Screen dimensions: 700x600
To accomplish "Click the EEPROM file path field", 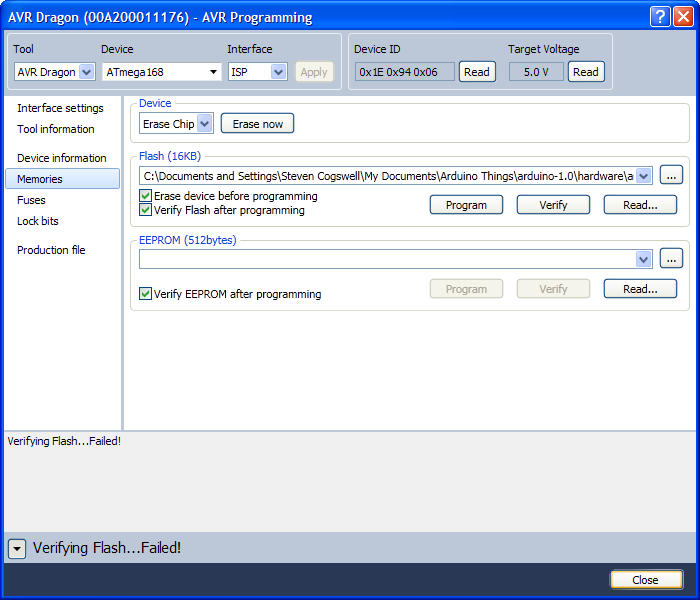I will coord(386,259).
